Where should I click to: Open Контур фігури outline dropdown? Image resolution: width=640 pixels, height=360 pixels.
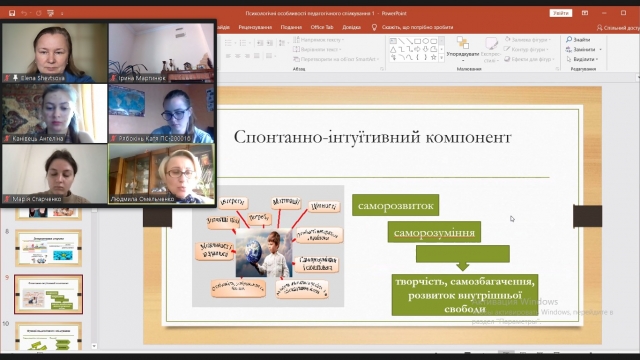[527, 49]
